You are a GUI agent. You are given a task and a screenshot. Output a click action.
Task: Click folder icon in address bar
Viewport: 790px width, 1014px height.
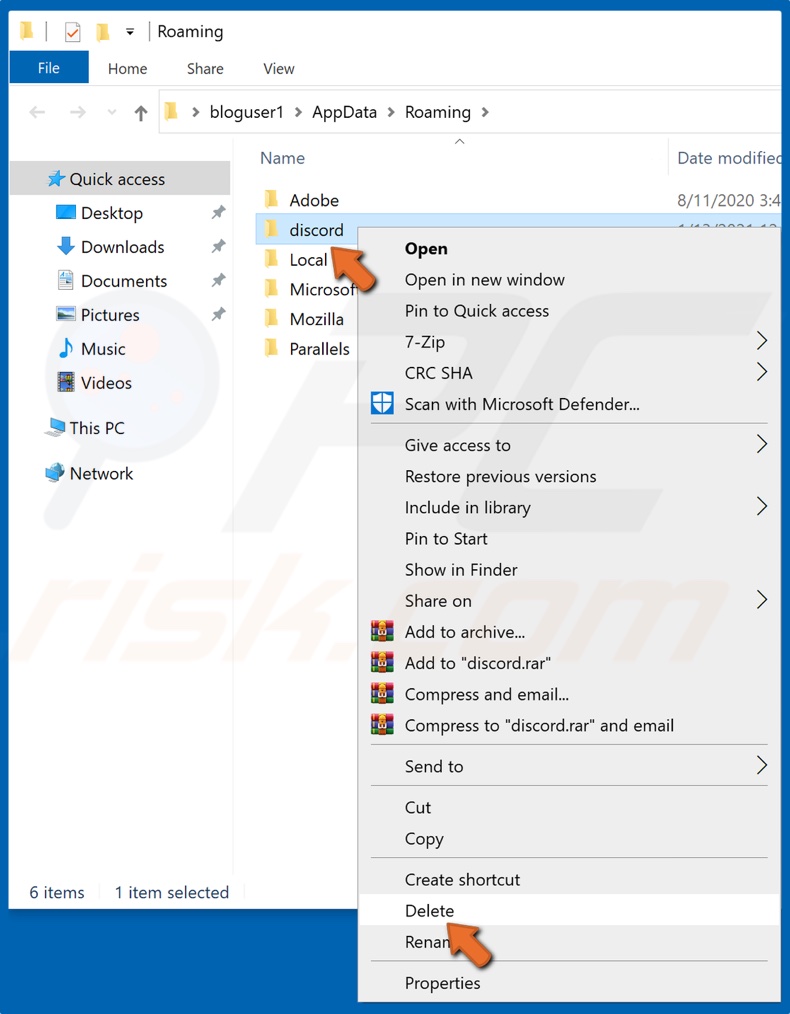coord(171,112)
